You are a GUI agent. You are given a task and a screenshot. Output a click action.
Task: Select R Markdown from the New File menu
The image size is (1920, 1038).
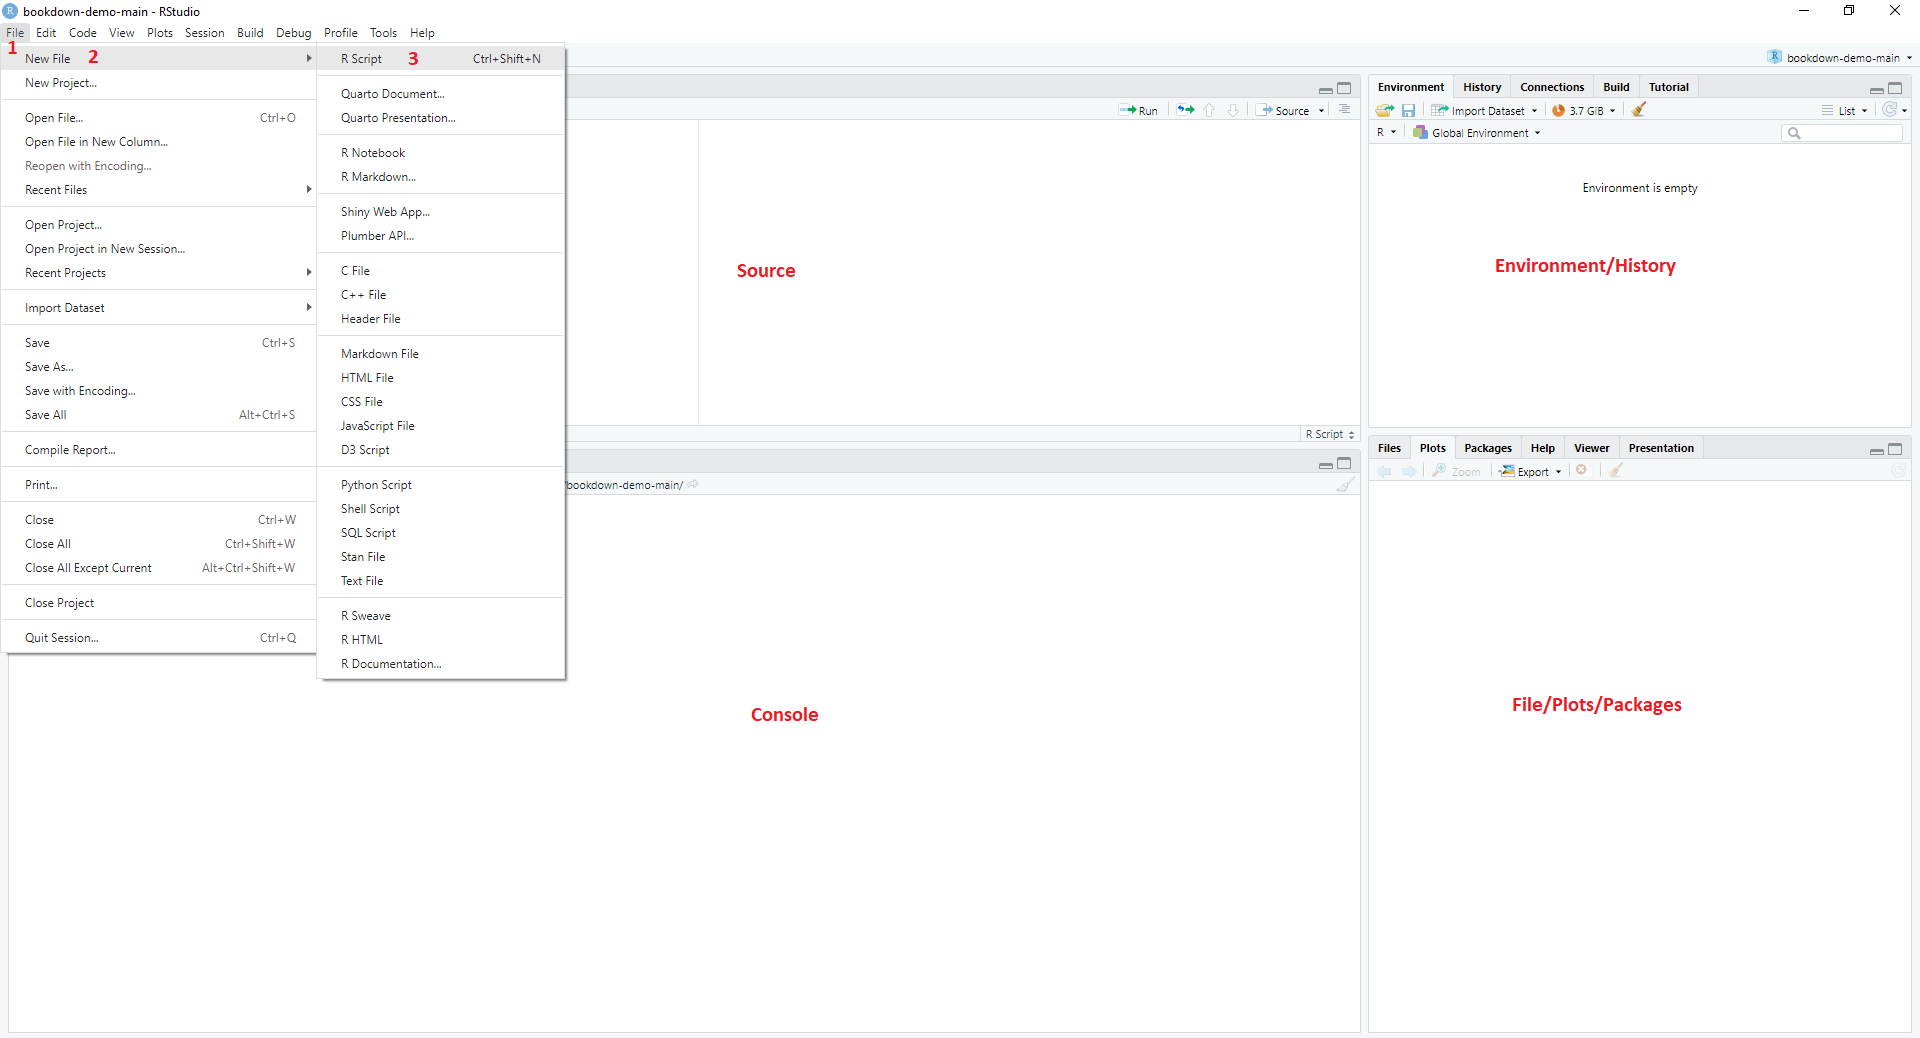(378, 177)
